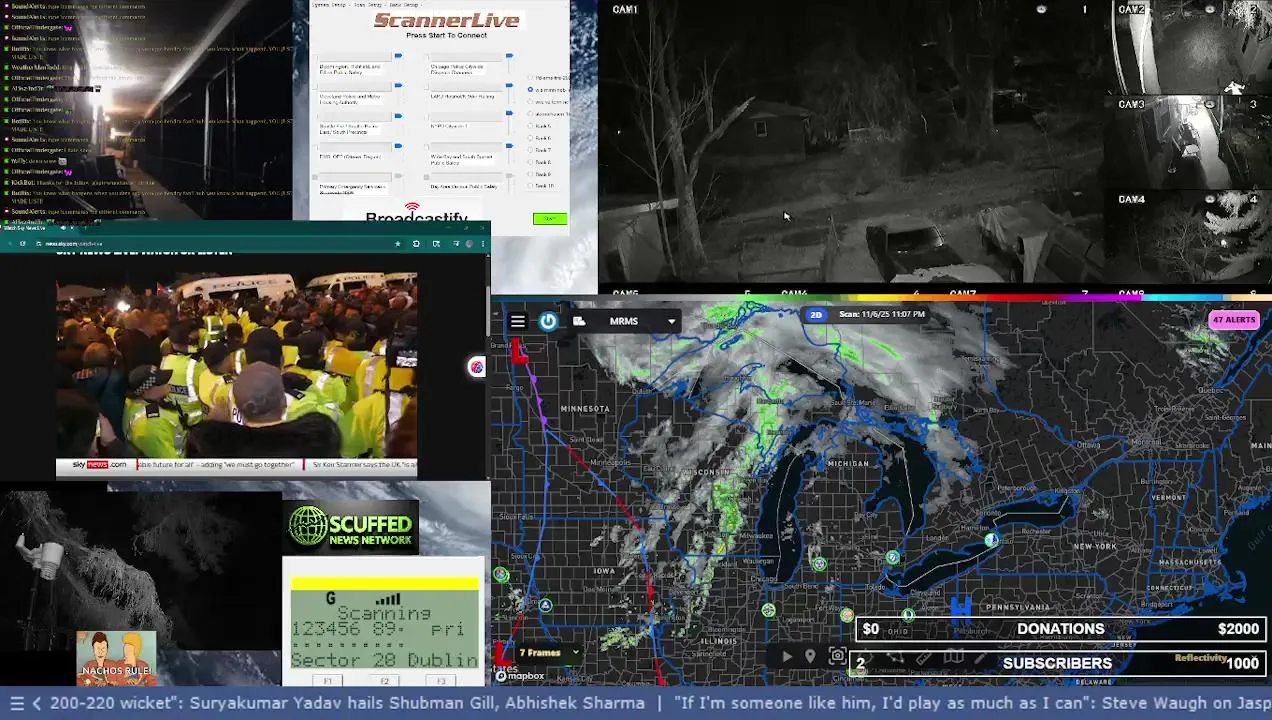Open the radar app hamburger menu
Image resolution: width=1272 pixels, height=720 pixels.
(x=517, y=321)
